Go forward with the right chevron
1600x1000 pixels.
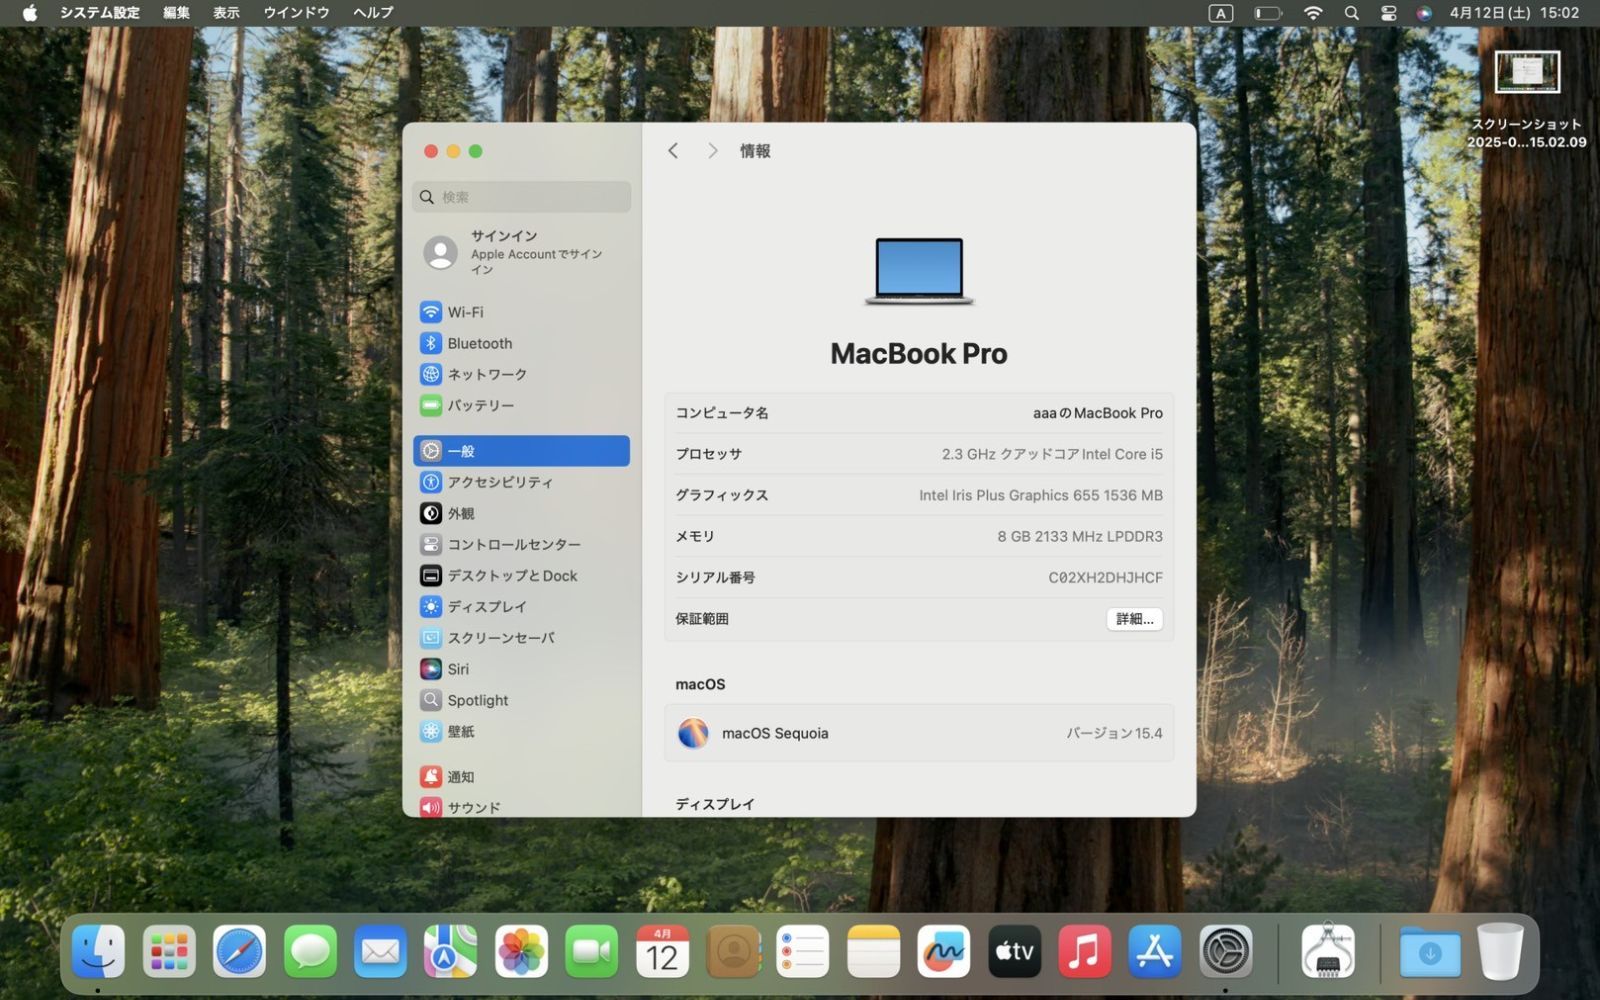712,151
